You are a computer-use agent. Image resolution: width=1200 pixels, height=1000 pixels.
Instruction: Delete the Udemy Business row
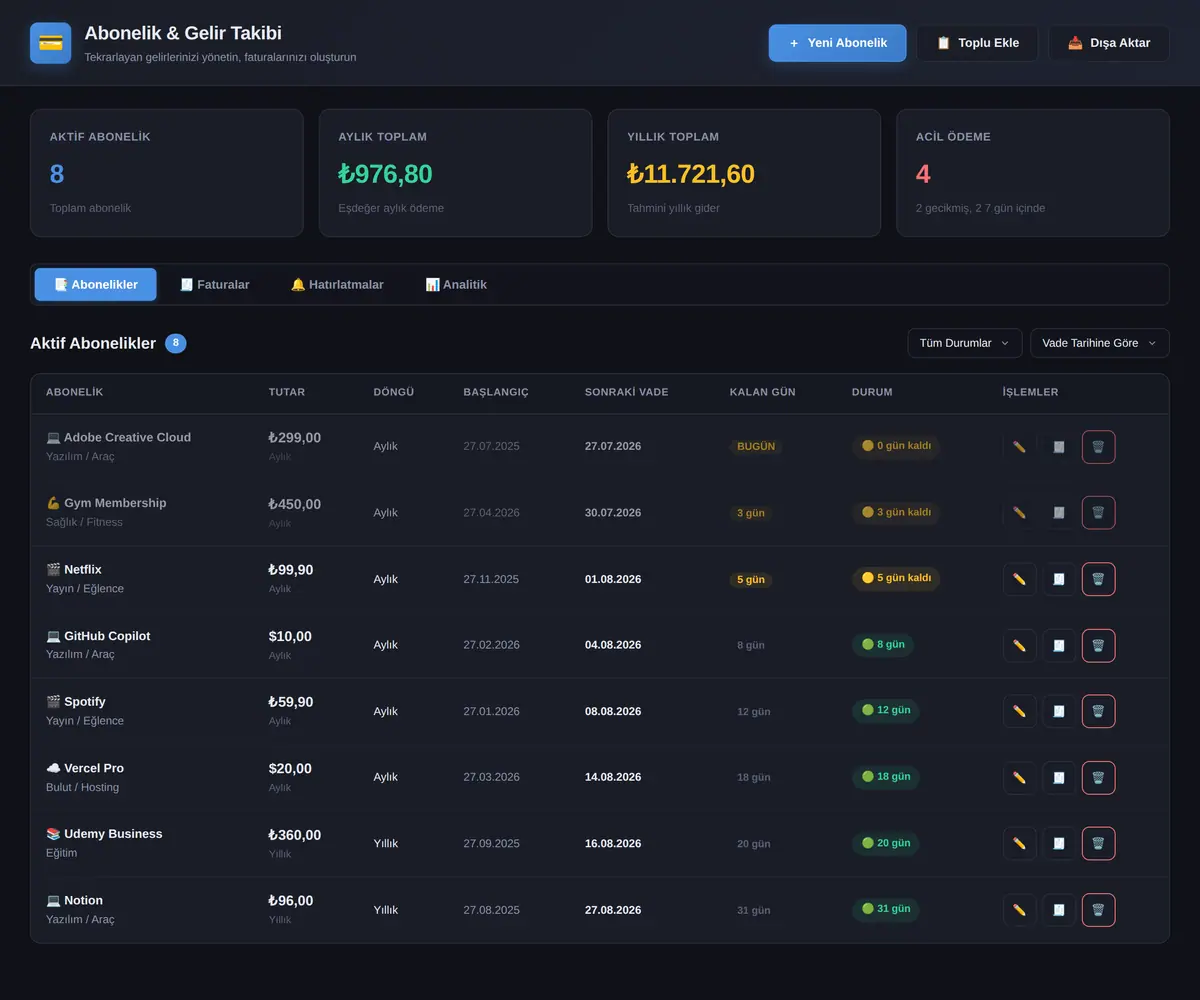click(x=1098, y=844)
